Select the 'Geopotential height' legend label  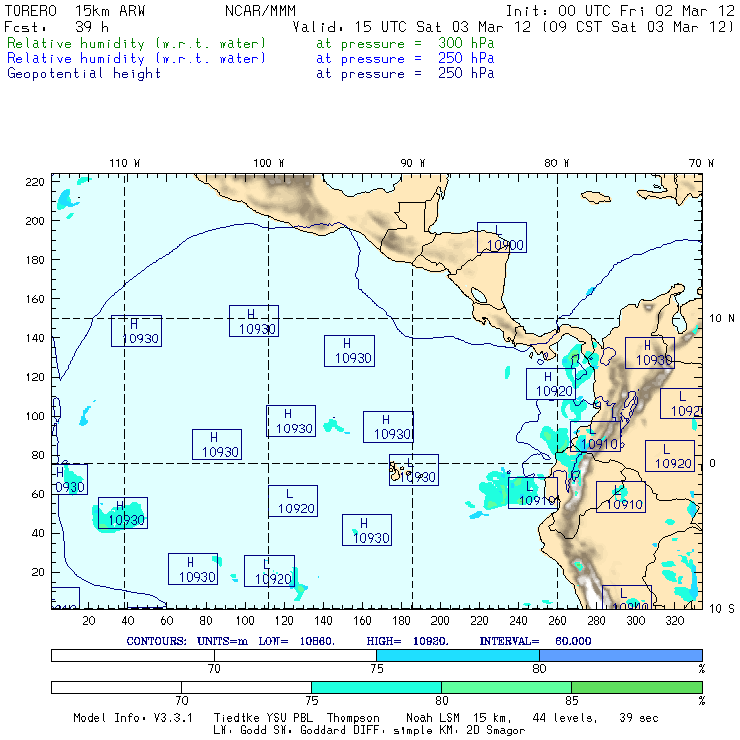pos(84,74)
